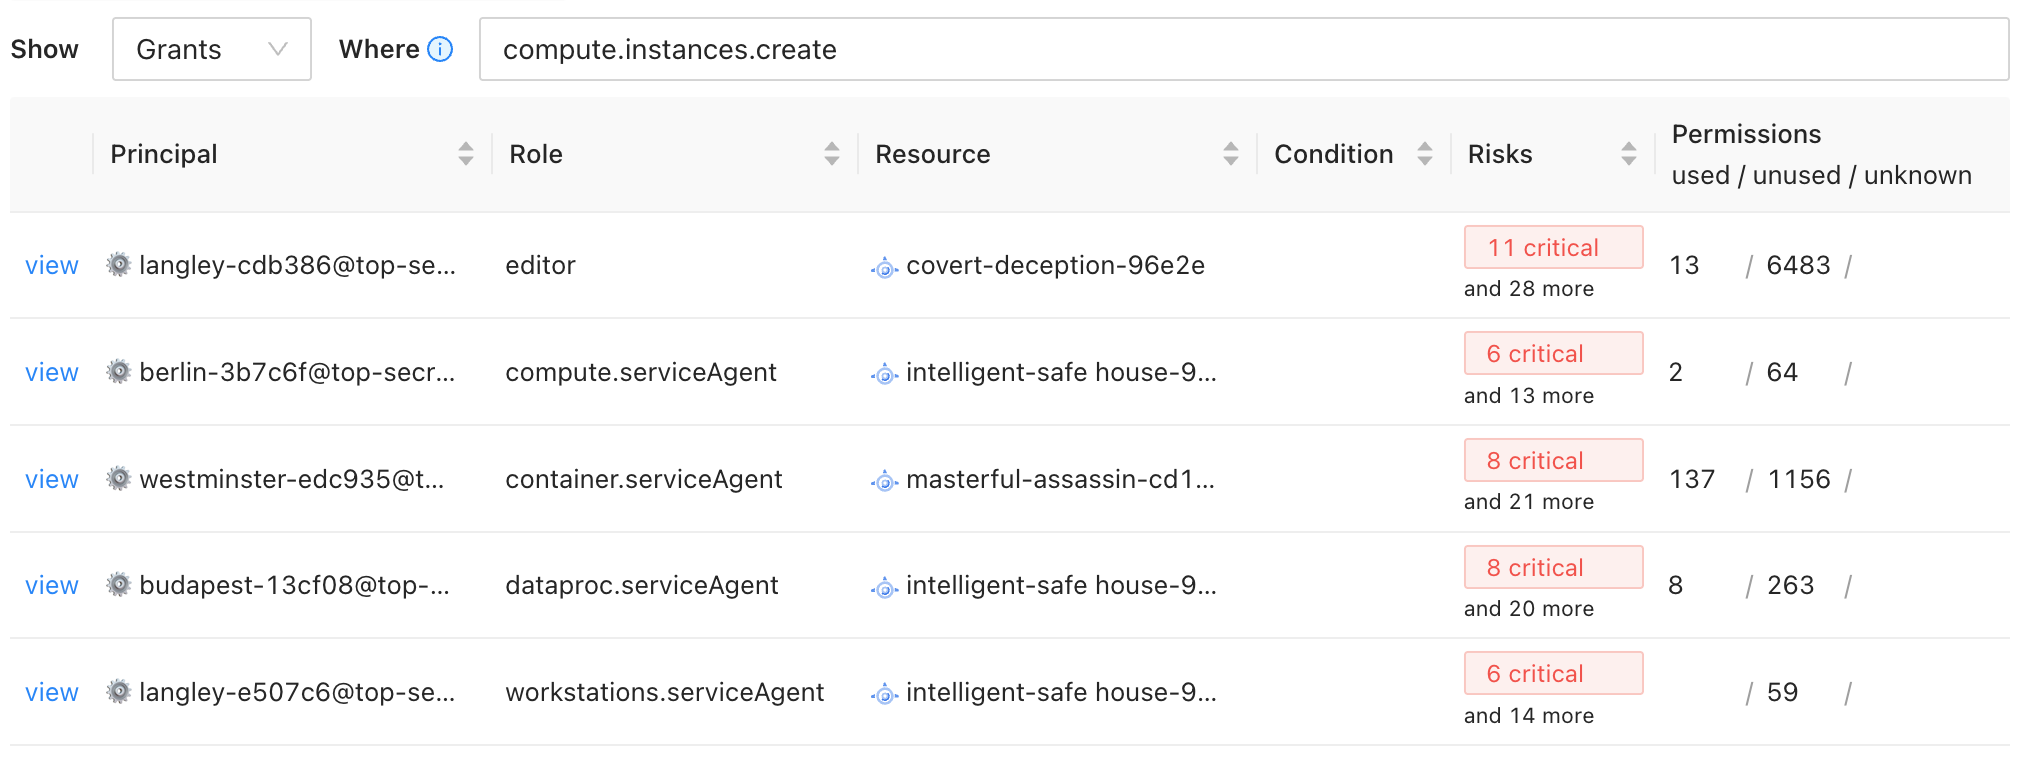Click service account icon for langley-cdb386

click(119, 265)
